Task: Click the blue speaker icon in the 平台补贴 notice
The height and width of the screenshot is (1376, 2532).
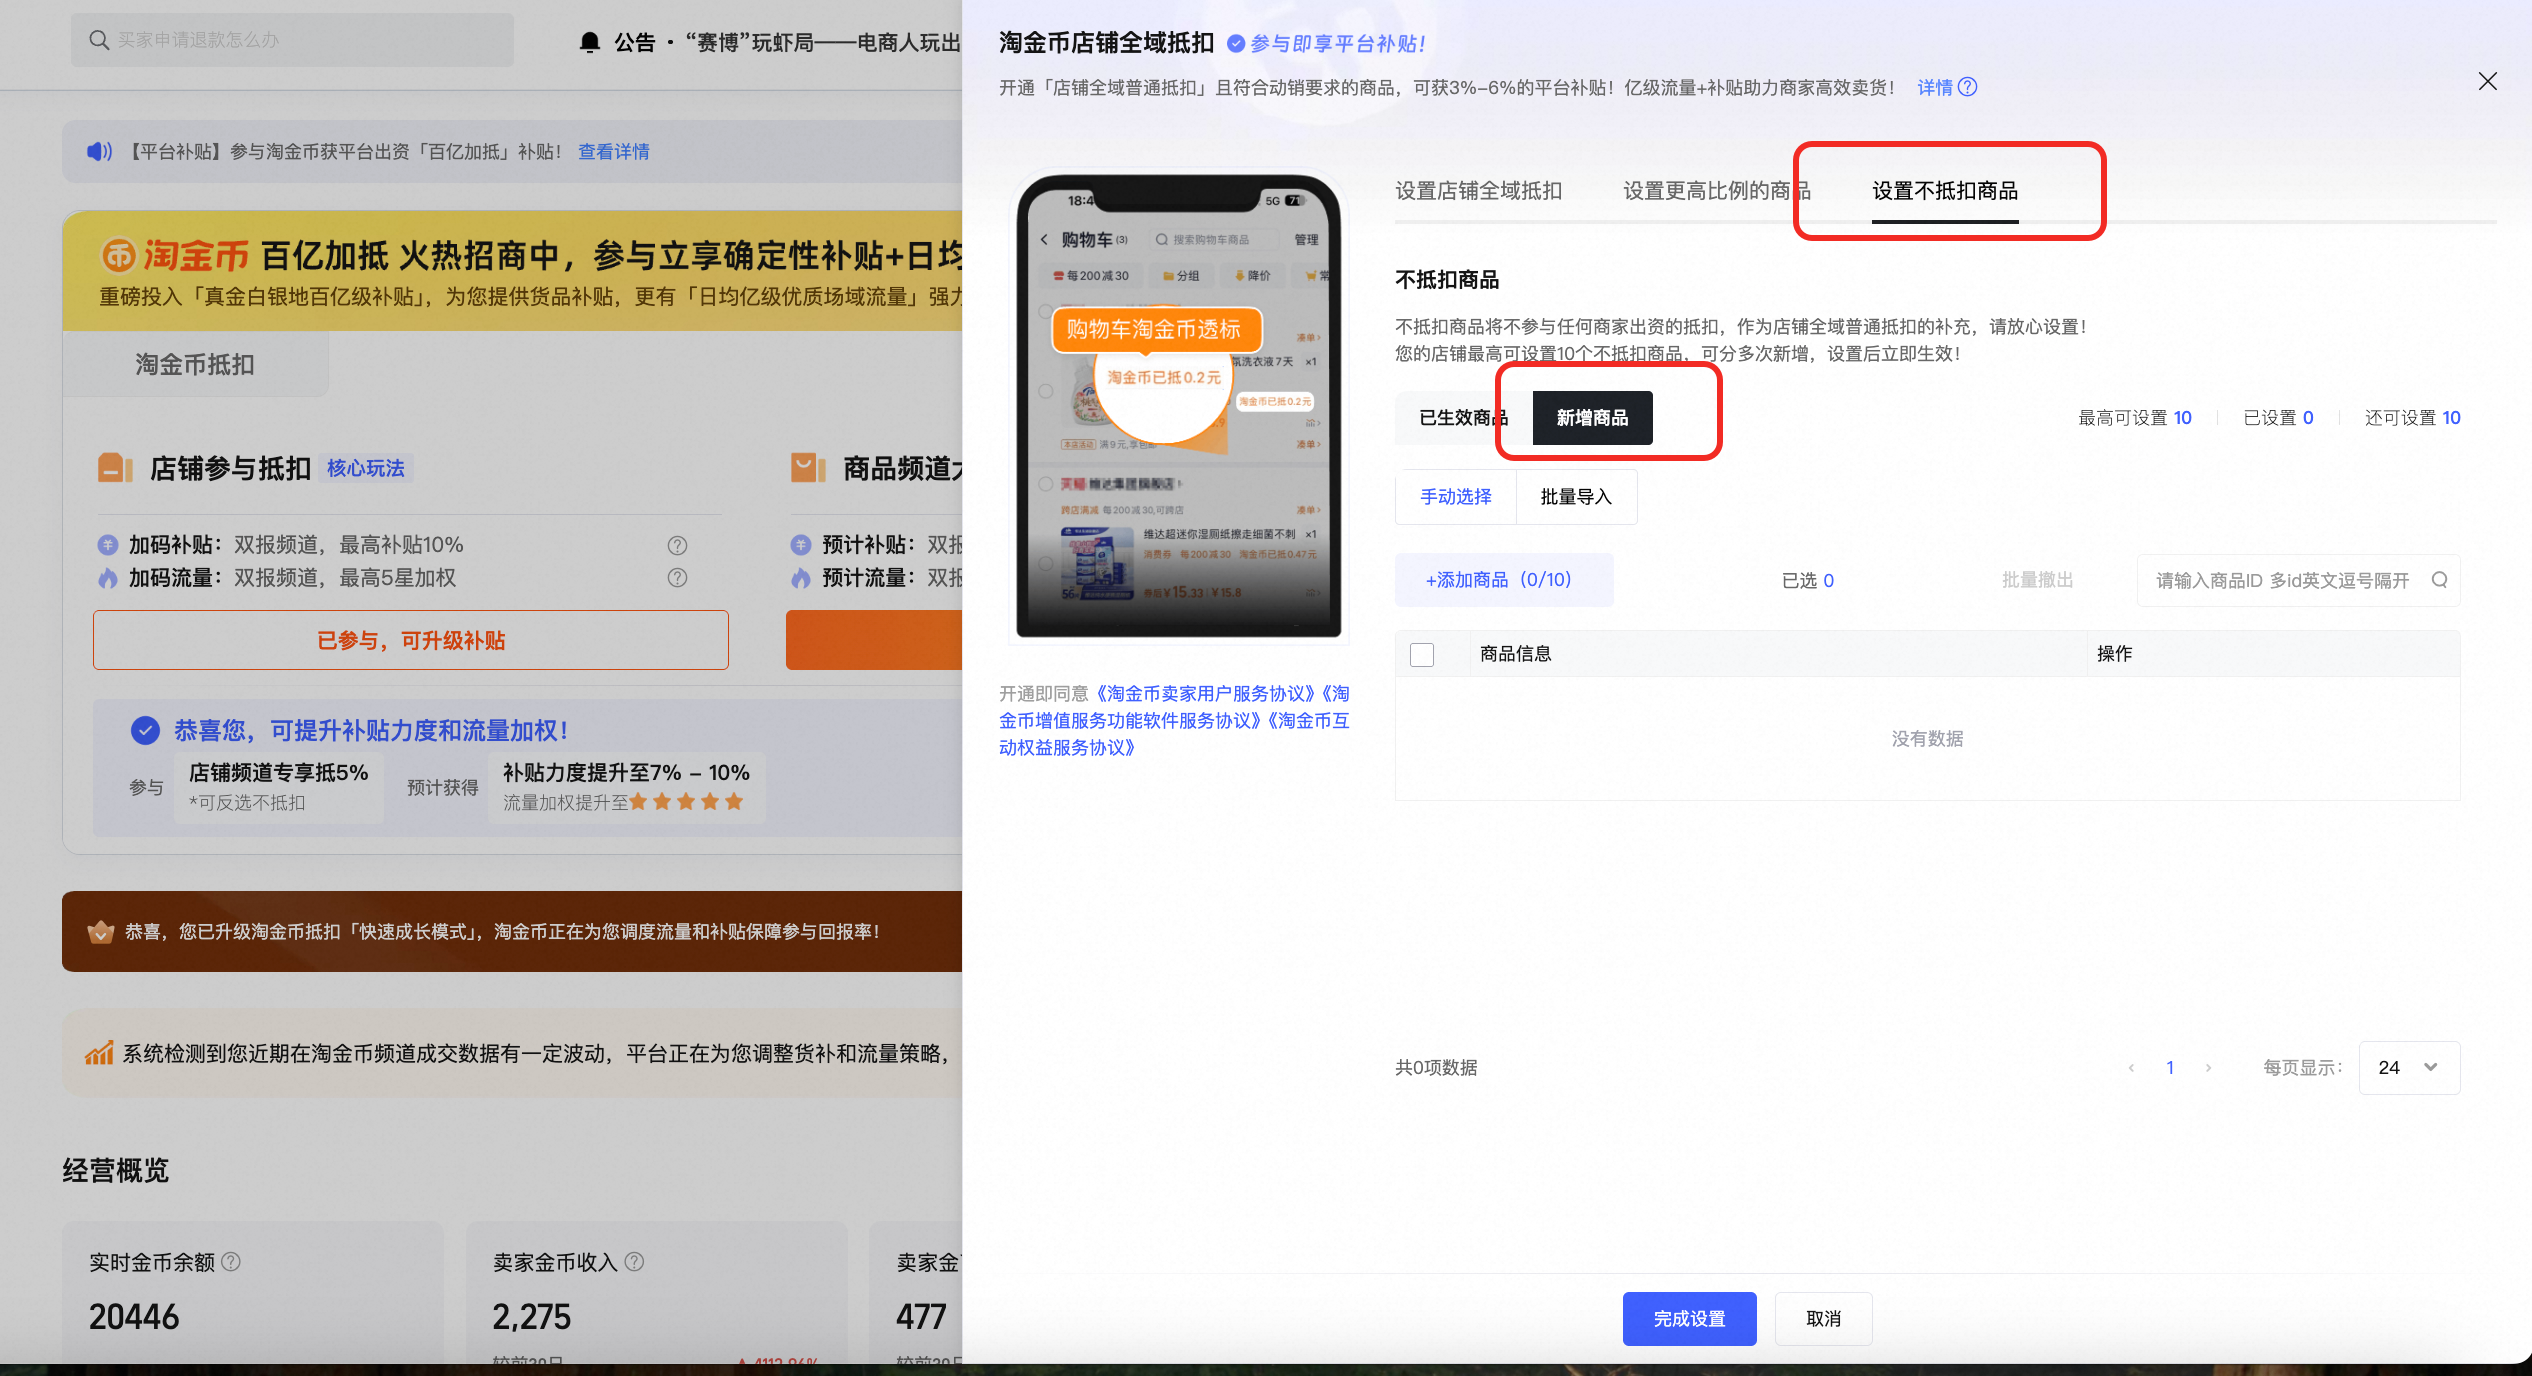Action: [x=99, y=151]
